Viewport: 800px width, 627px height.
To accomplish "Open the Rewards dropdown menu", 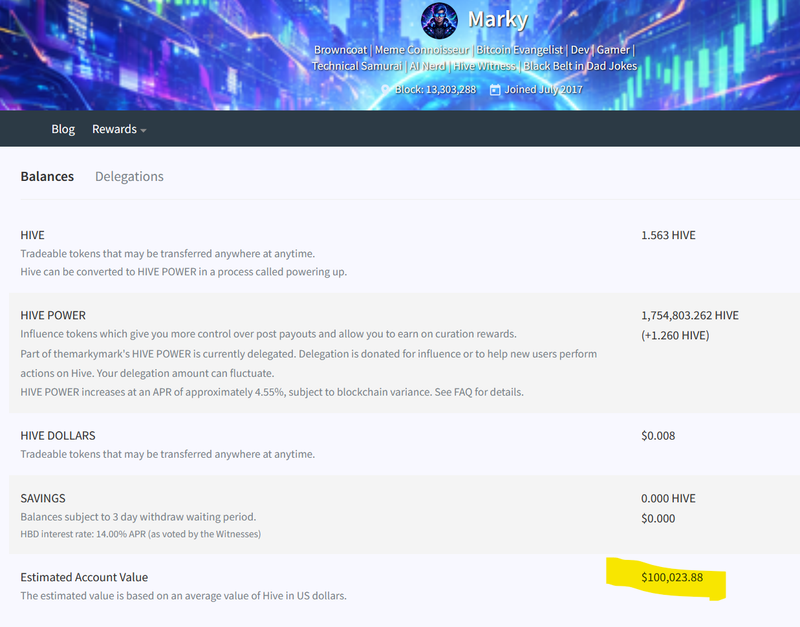I will click(119, 129).
